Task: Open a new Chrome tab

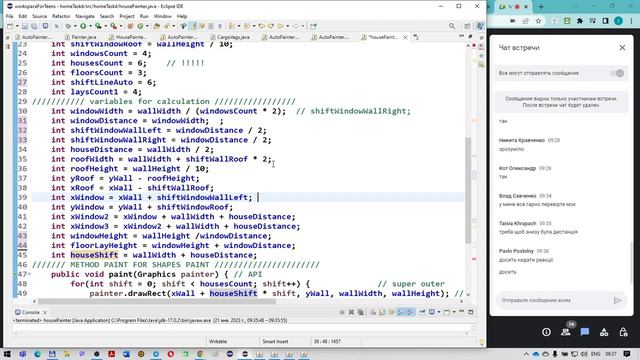Action: point(541,7)
